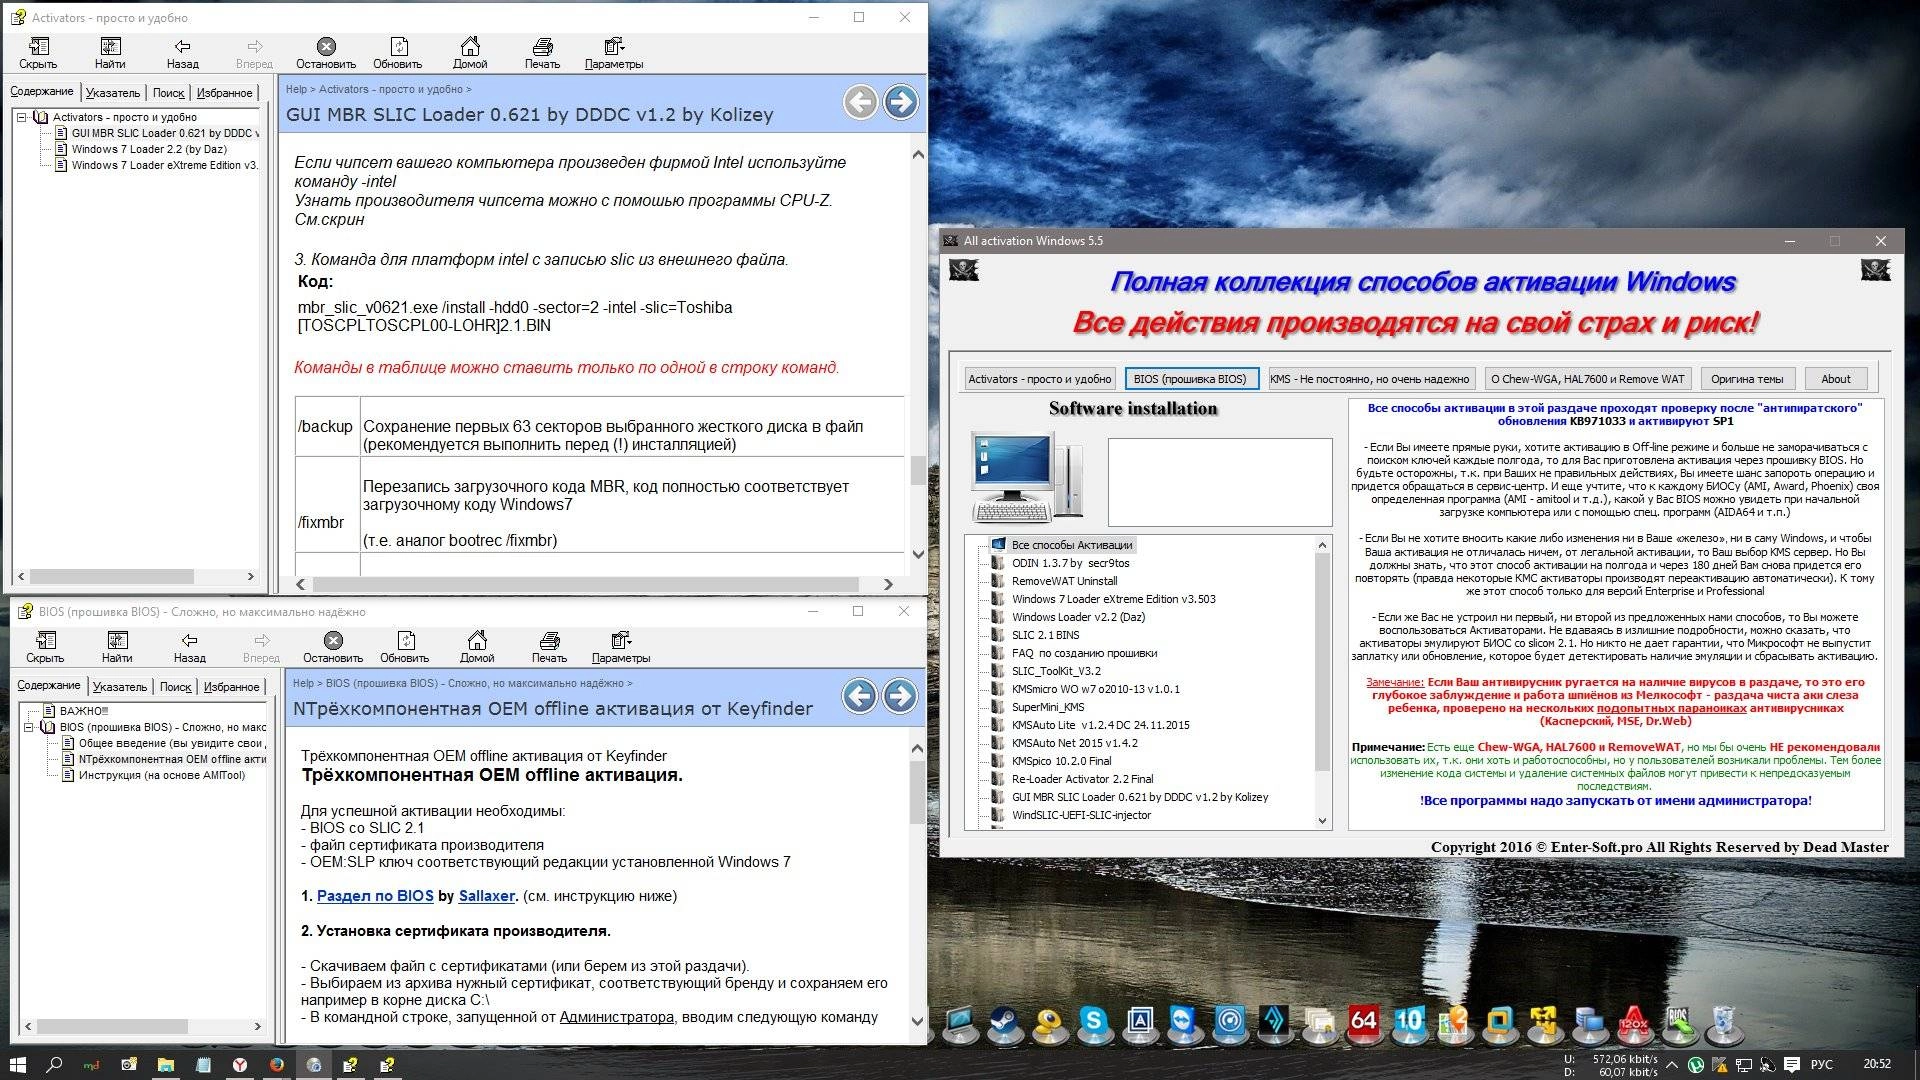Click Остановить icon in Activators help window
The width and height of the screenshot is (1920, 1080).
click(x=326, y=53)
